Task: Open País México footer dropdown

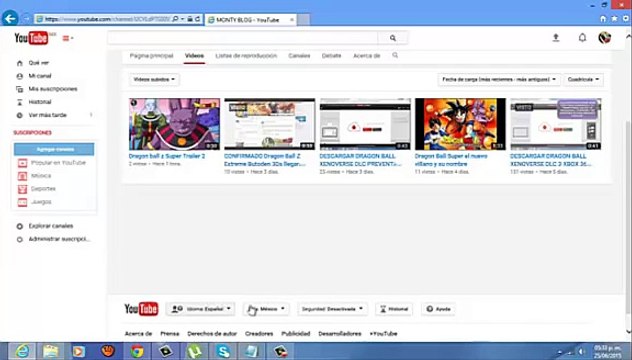Action: (266, 309)
